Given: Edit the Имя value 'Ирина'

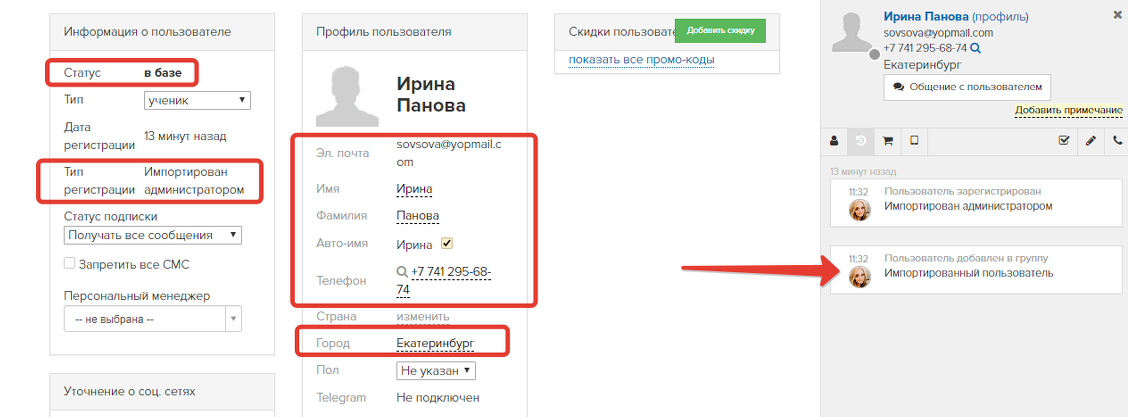Looking at the screenshot, I should (414, 189).
